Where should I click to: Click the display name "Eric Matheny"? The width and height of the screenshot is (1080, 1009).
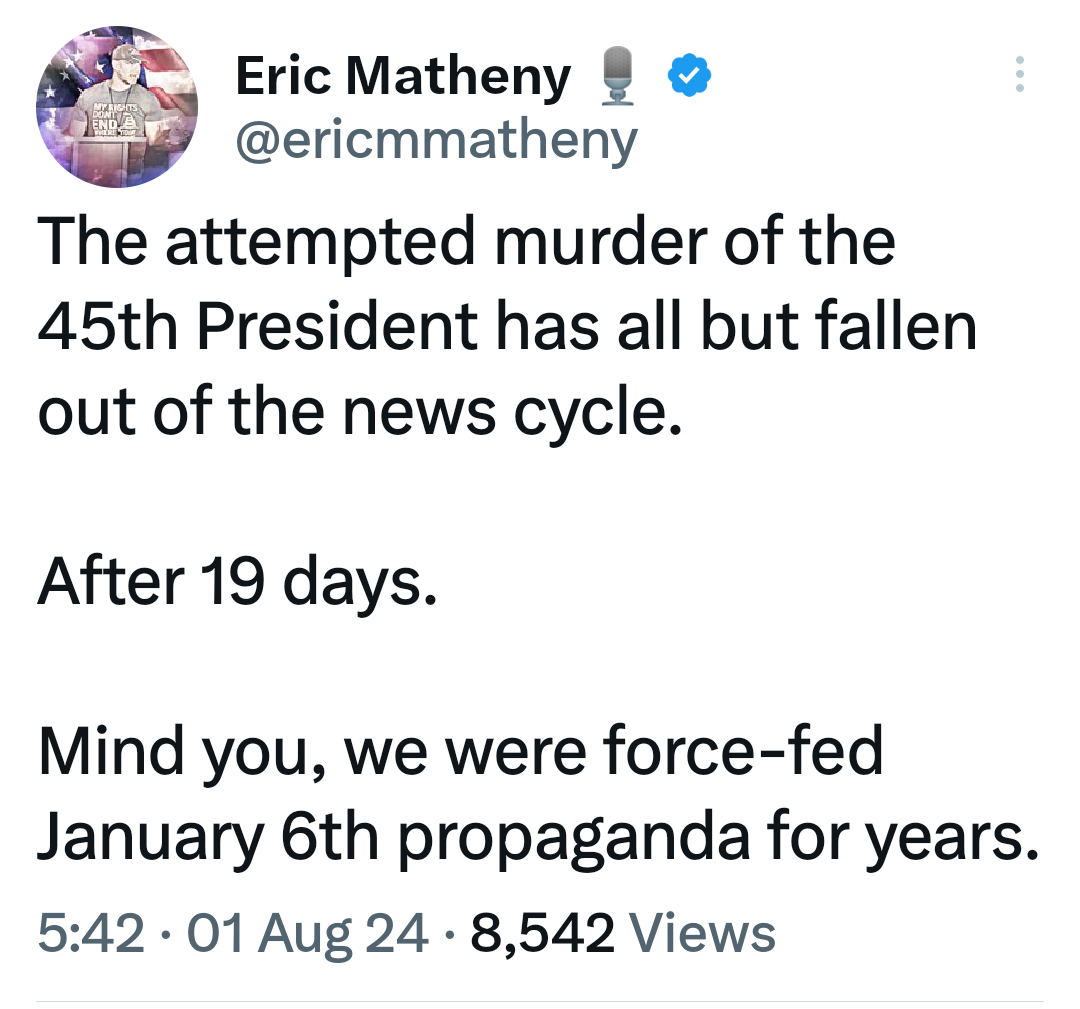coord(403,77)
